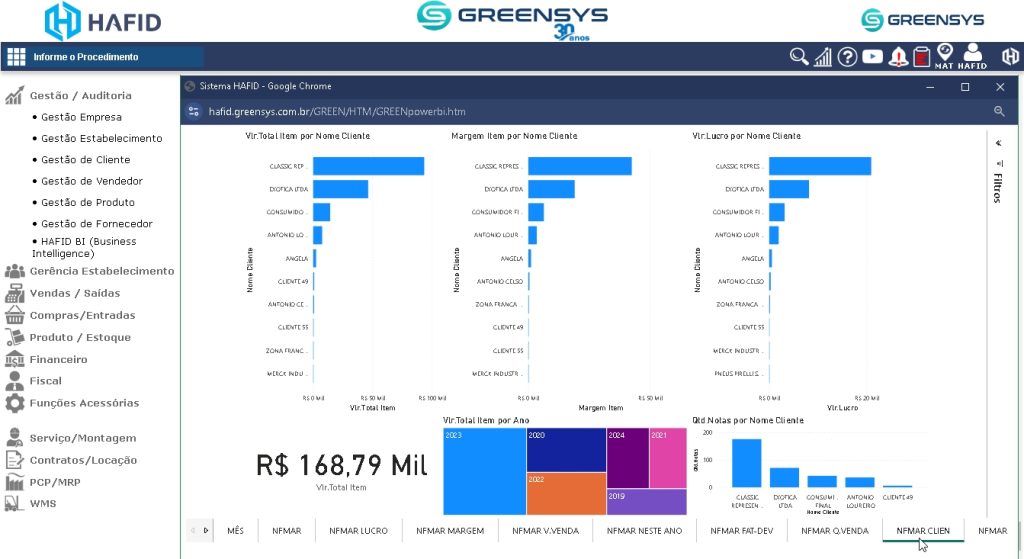Open Gestão de Vendedor link
Viewport: 1024px width, 559px height.
91,181
